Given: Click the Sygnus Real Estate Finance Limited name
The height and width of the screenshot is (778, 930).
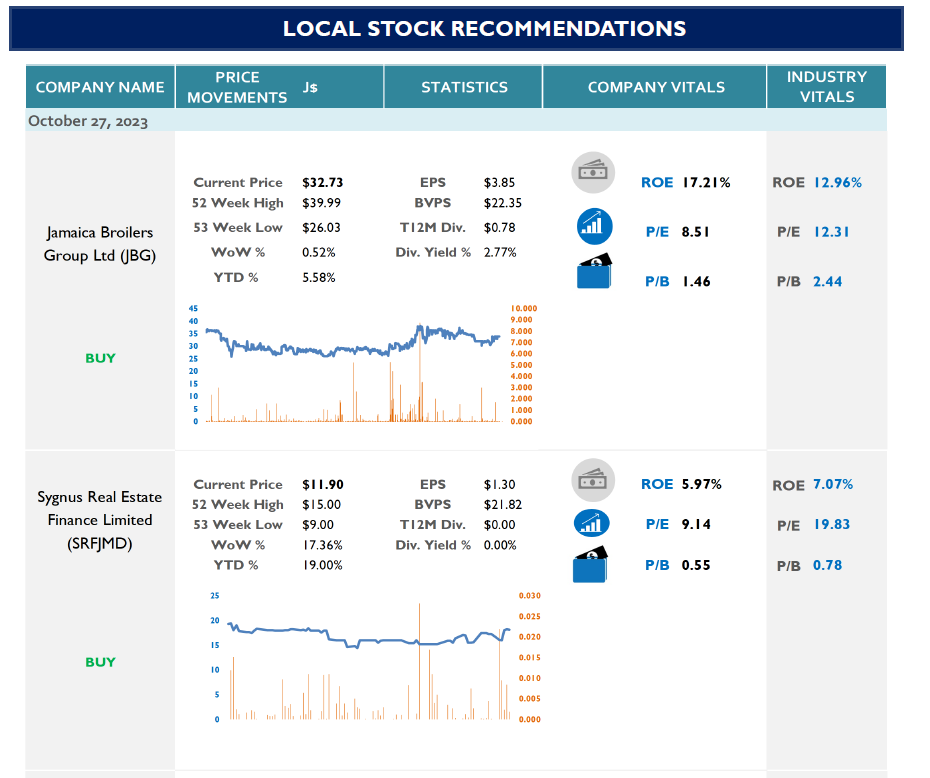Looking at the screenshot, I should click(100, 520).
